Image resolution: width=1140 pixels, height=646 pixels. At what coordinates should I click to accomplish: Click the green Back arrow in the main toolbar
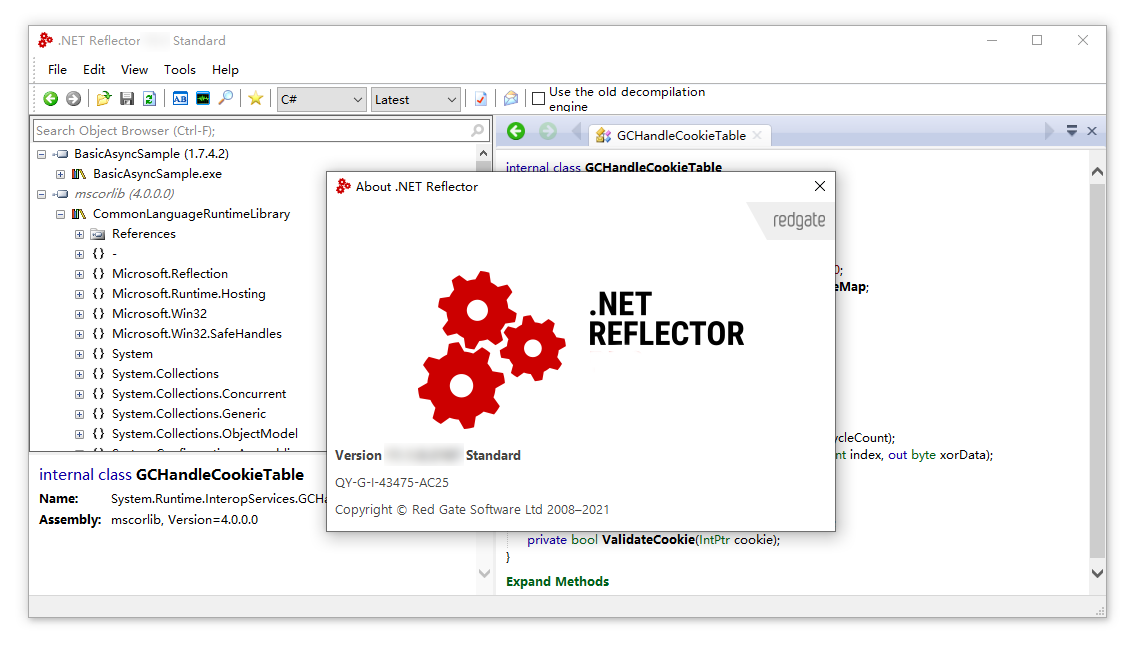50,99
